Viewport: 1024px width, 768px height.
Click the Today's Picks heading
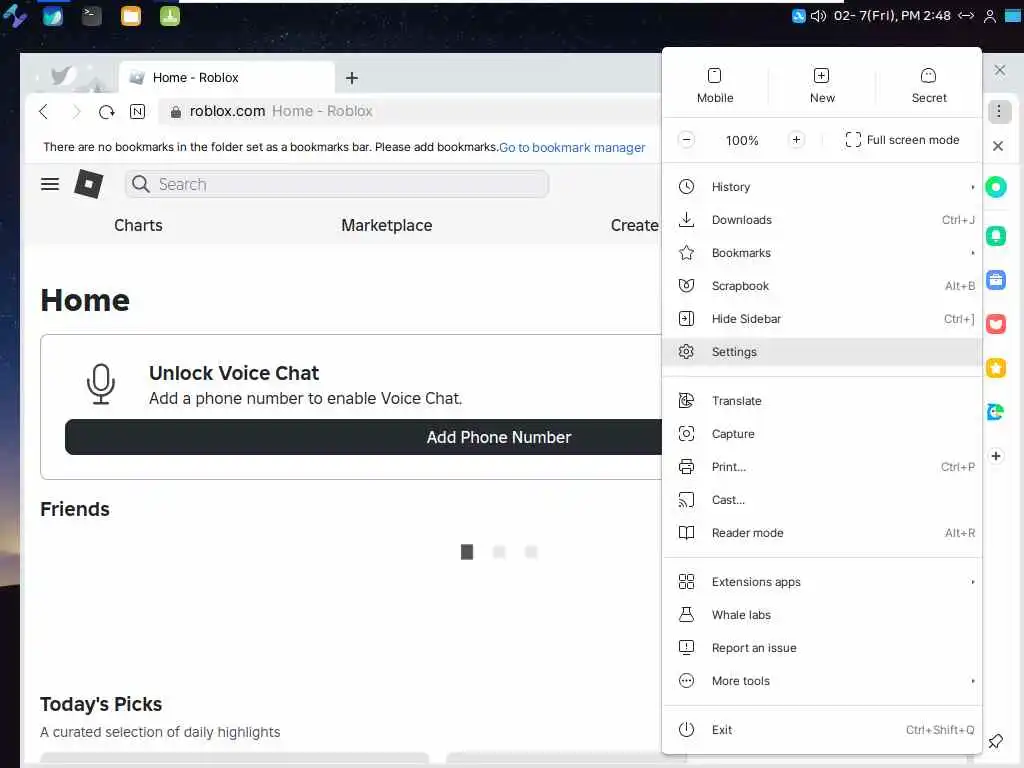click(x=101, y=704)
